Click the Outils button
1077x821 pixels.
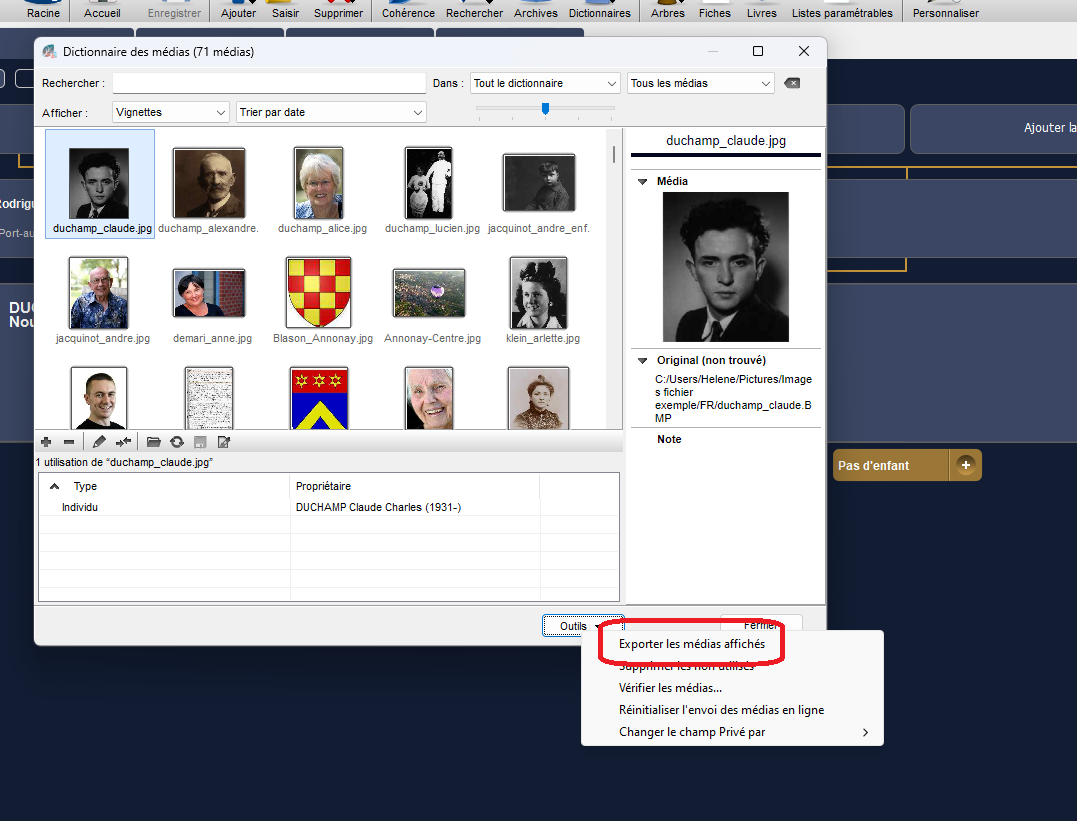coord(582,626)
